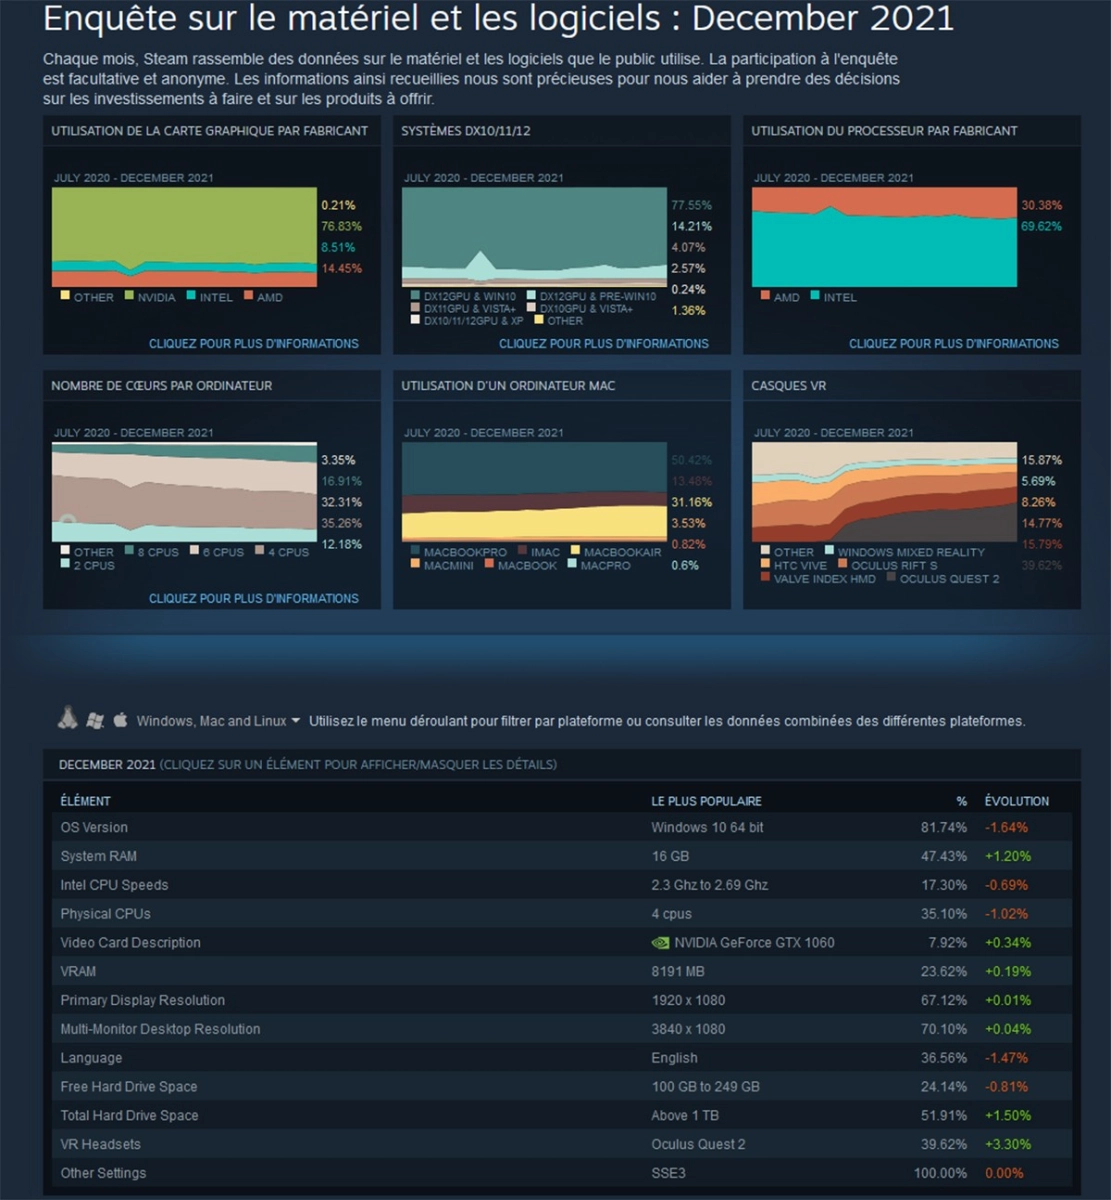Click the Systèmes DX10/11/12 area chart
Viewport: 1111px width, 1200px height.
(534, 237)
